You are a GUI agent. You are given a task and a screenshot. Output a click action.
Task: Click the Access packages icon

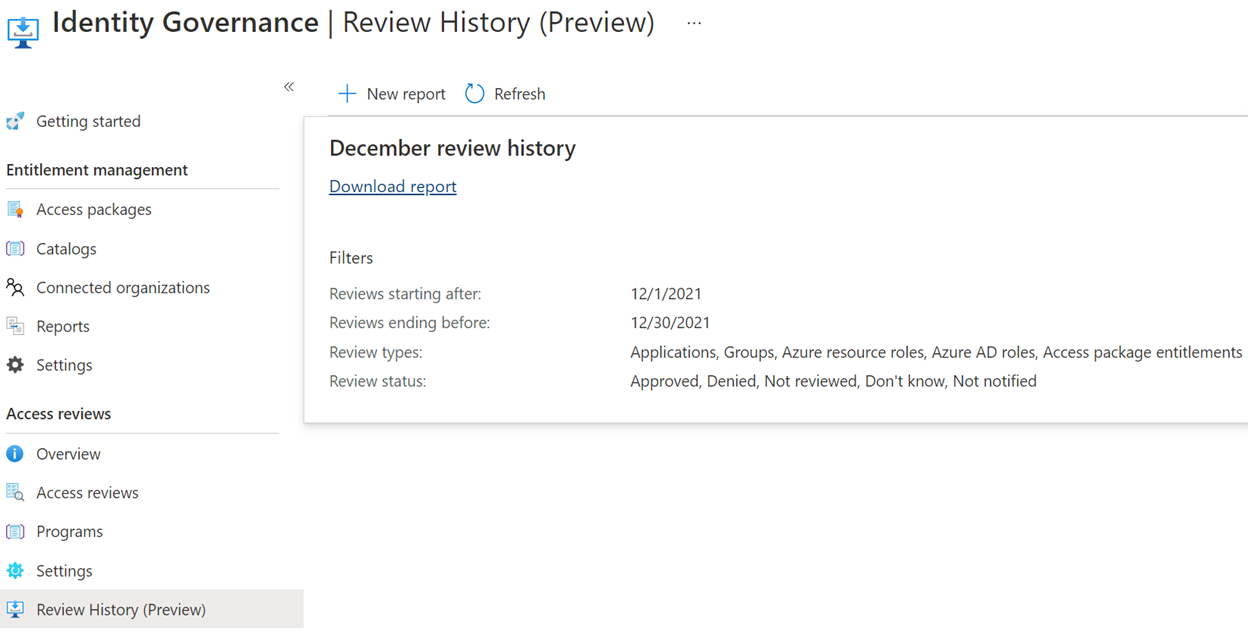[15, 209]
